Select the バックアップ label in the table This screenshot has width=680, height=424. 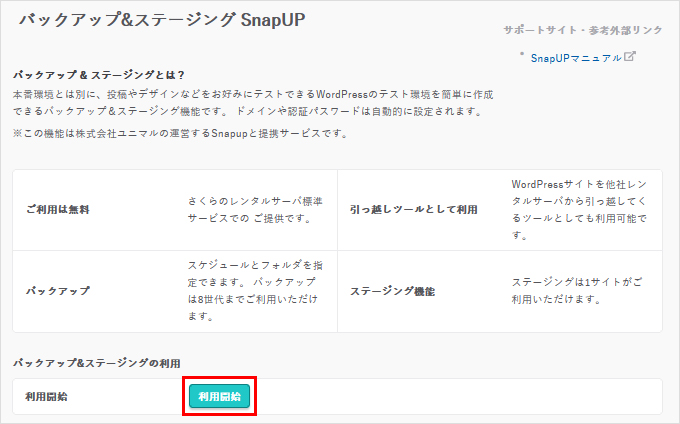pos(58,292)
